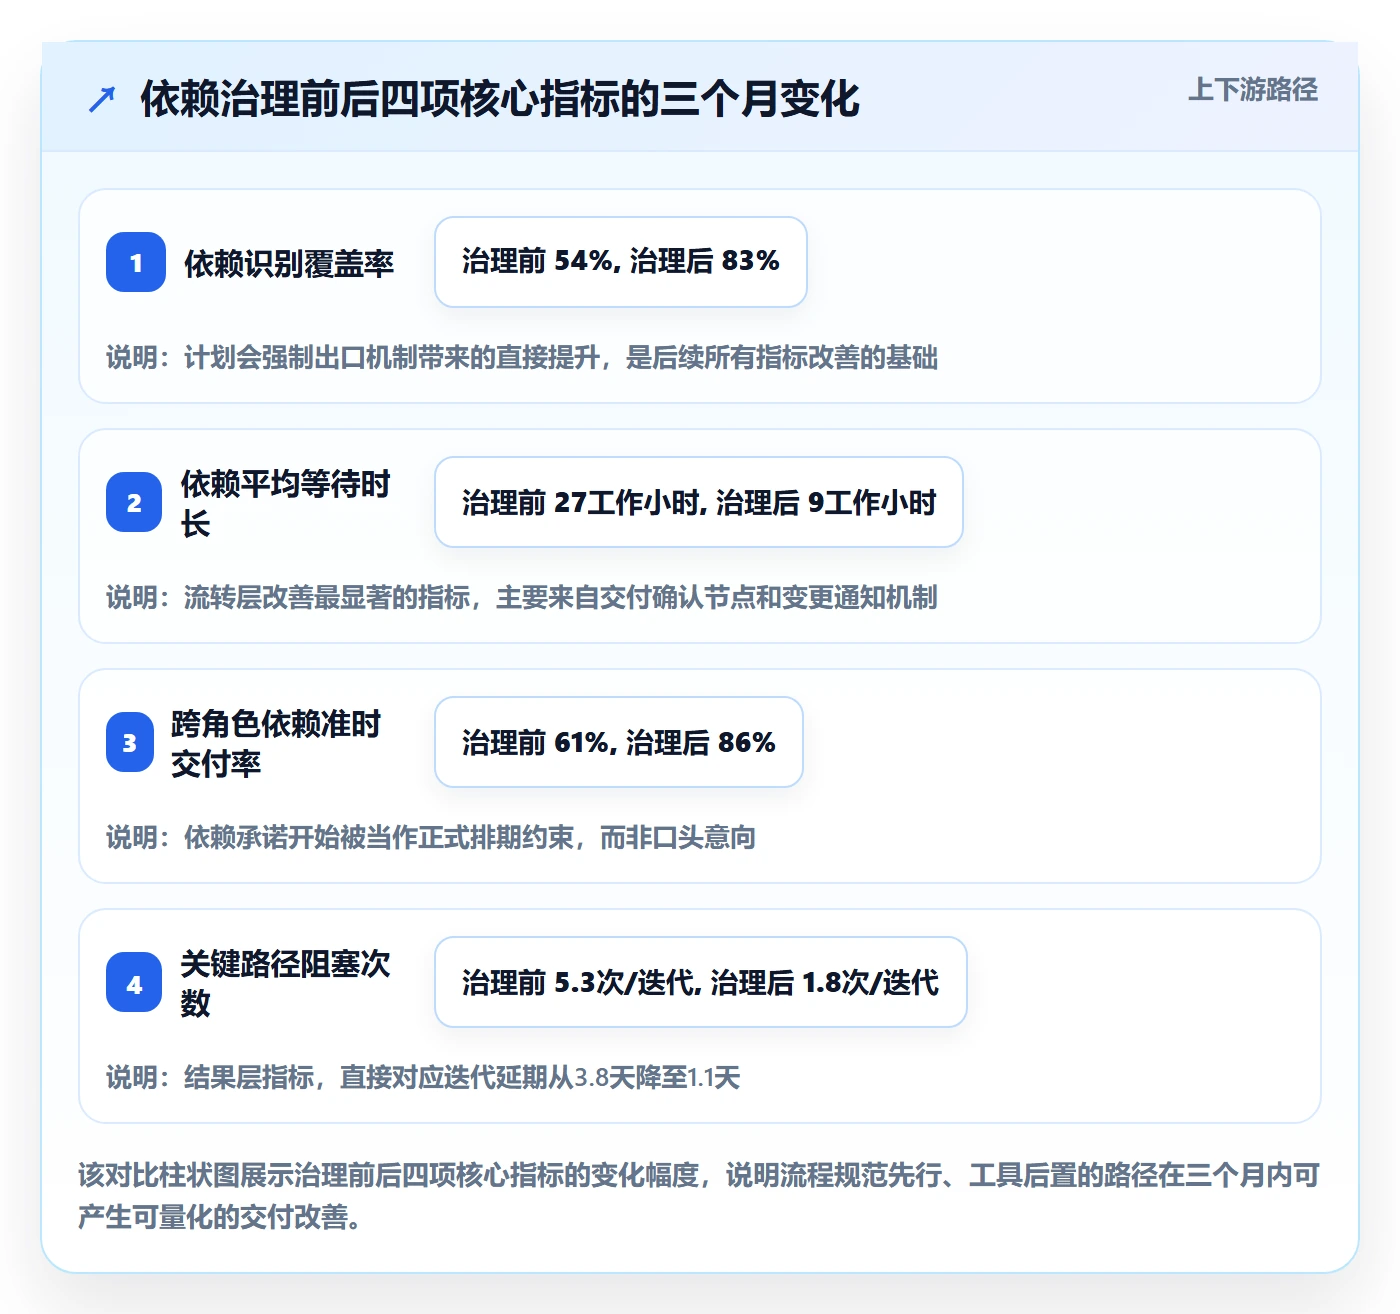Screen dimensions: 1400x1314
Task: Click the note about 计划会强制出口机制
Action: pyautogui.click(x=522, y=357)
